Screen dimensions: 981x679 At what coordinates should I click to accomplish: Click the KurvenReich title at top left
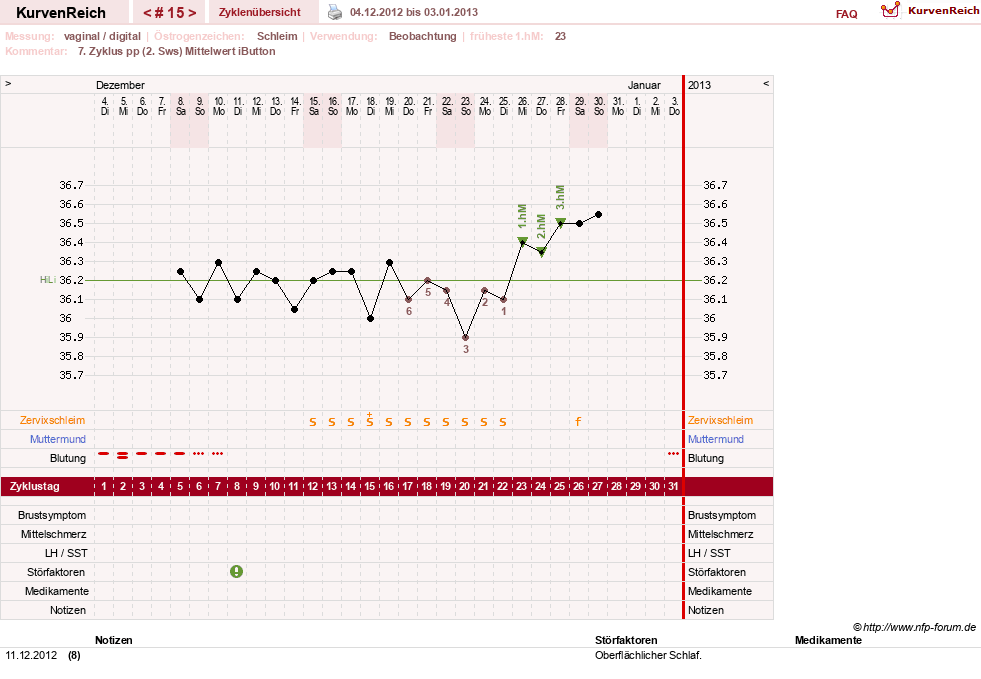click(x=61, y=13)
